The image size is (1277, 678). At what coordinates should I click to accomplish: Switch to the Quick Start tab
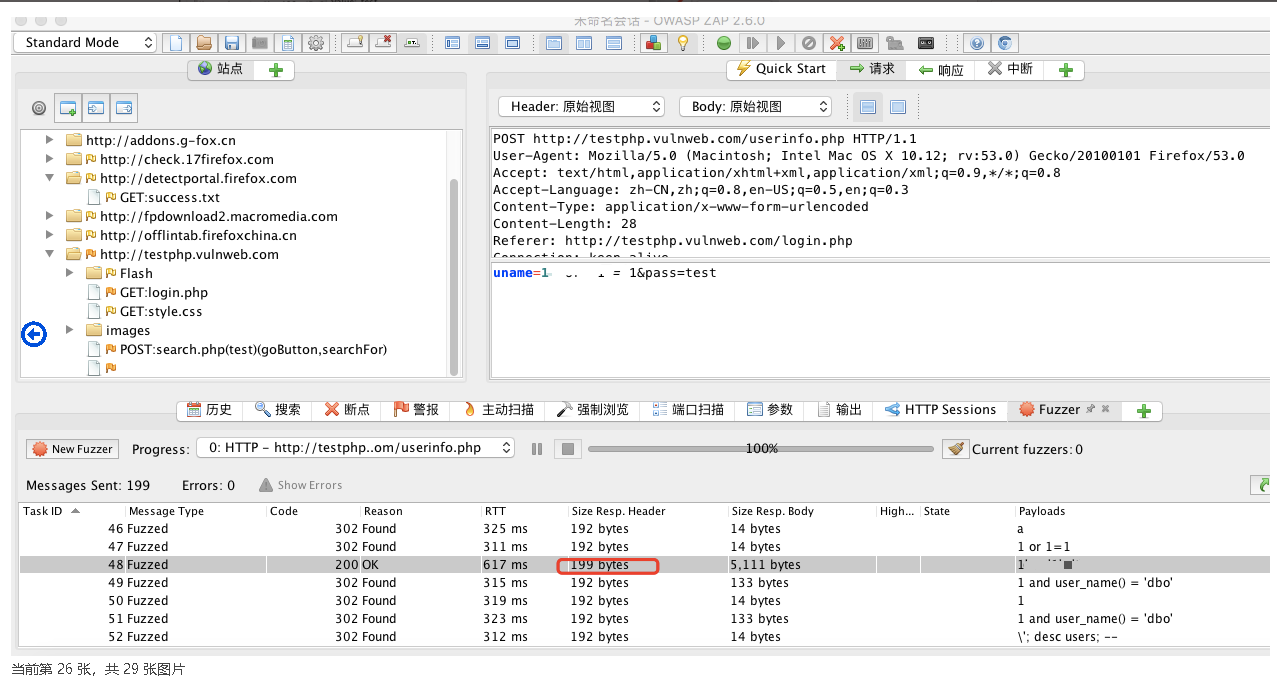[781, 69]
